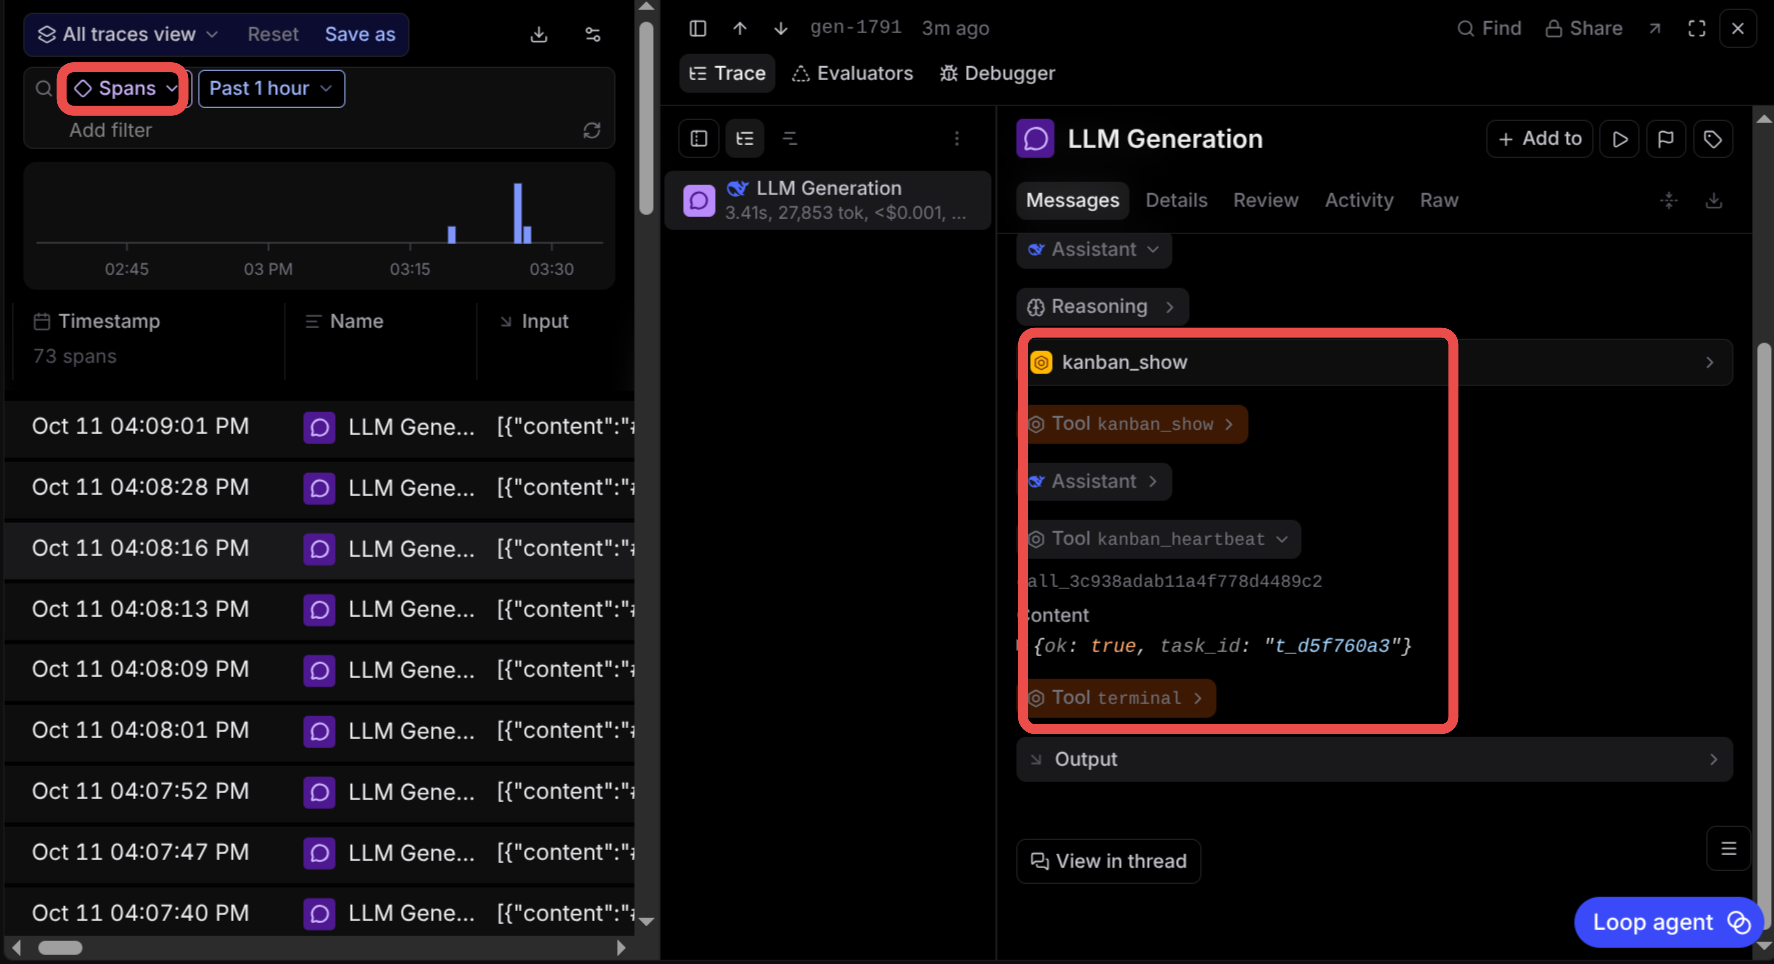The image size is (1774, 964).
Task: Open the Past 1 hour time range dropdown
Action: (271, 88)
